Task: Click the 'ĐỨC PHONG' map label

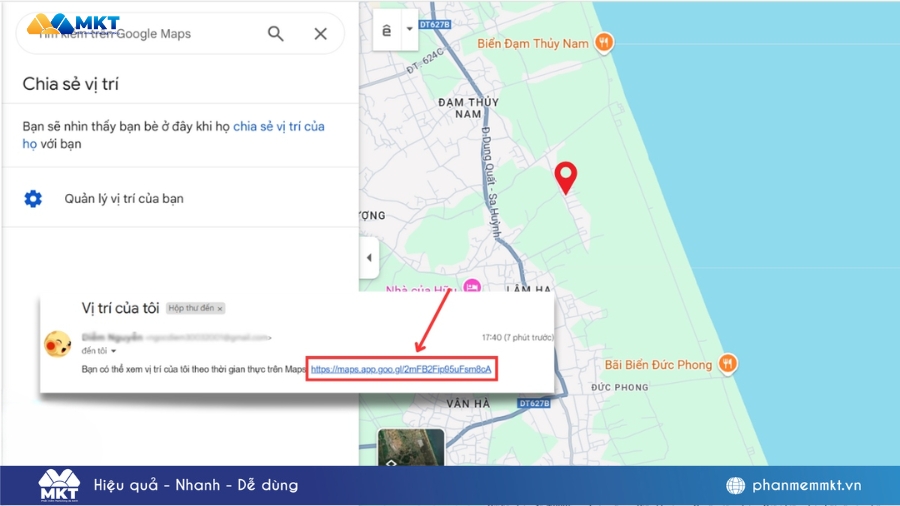Action: pos(620,387)
